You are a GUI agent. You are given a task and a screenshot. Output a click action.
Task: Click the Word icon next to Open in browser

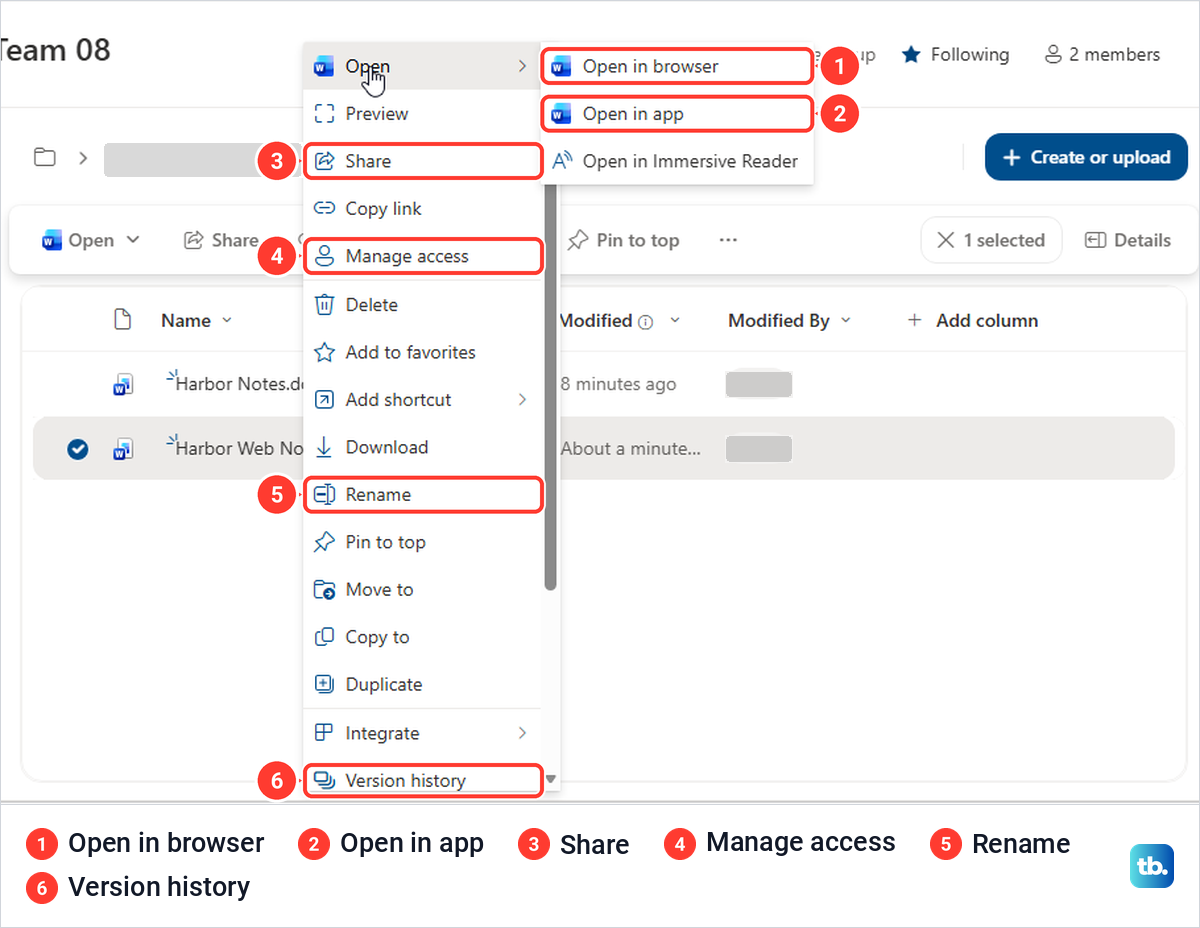click(x=562, y=67)
